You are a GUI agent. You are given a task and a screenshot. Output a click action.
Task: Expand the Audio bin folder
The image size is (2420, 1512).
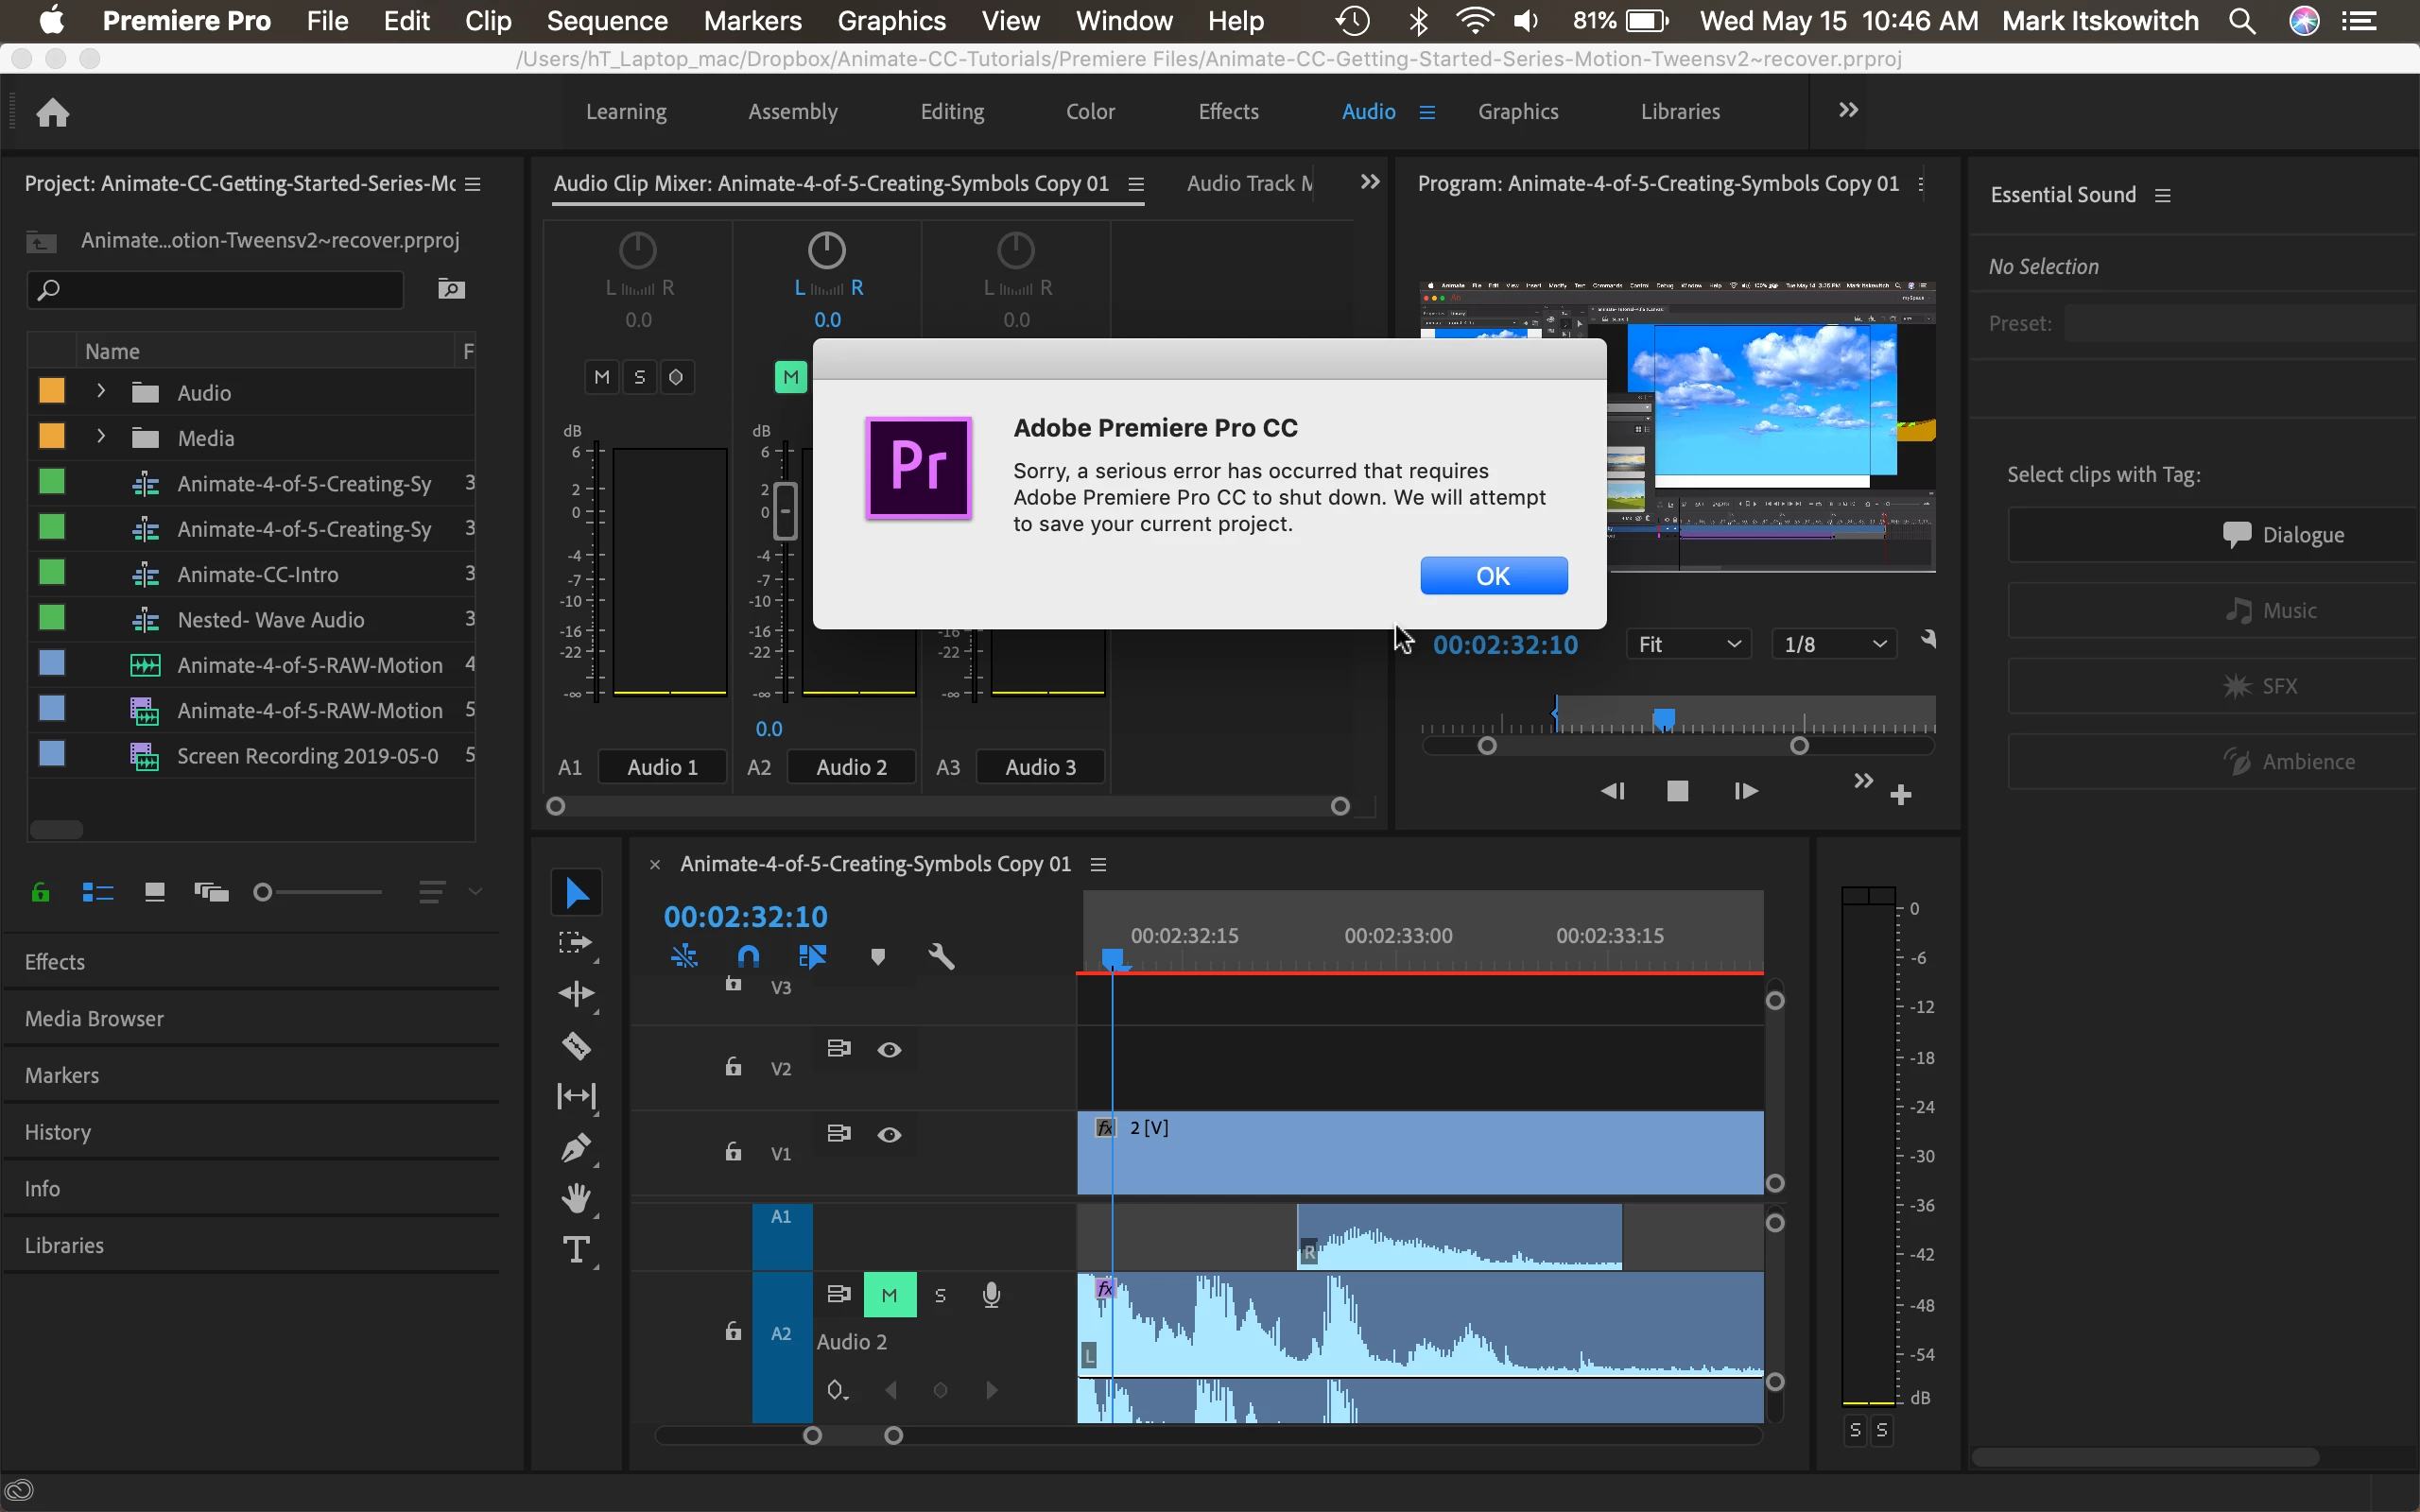tap(101, 392)
